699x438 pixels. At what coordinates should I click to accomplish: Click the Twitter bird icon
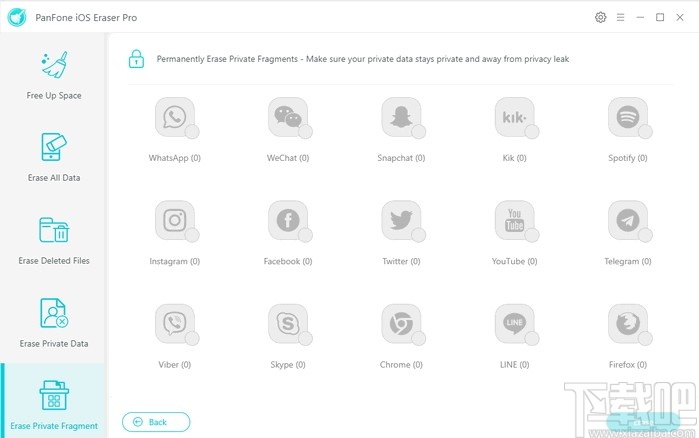point(401,220)
